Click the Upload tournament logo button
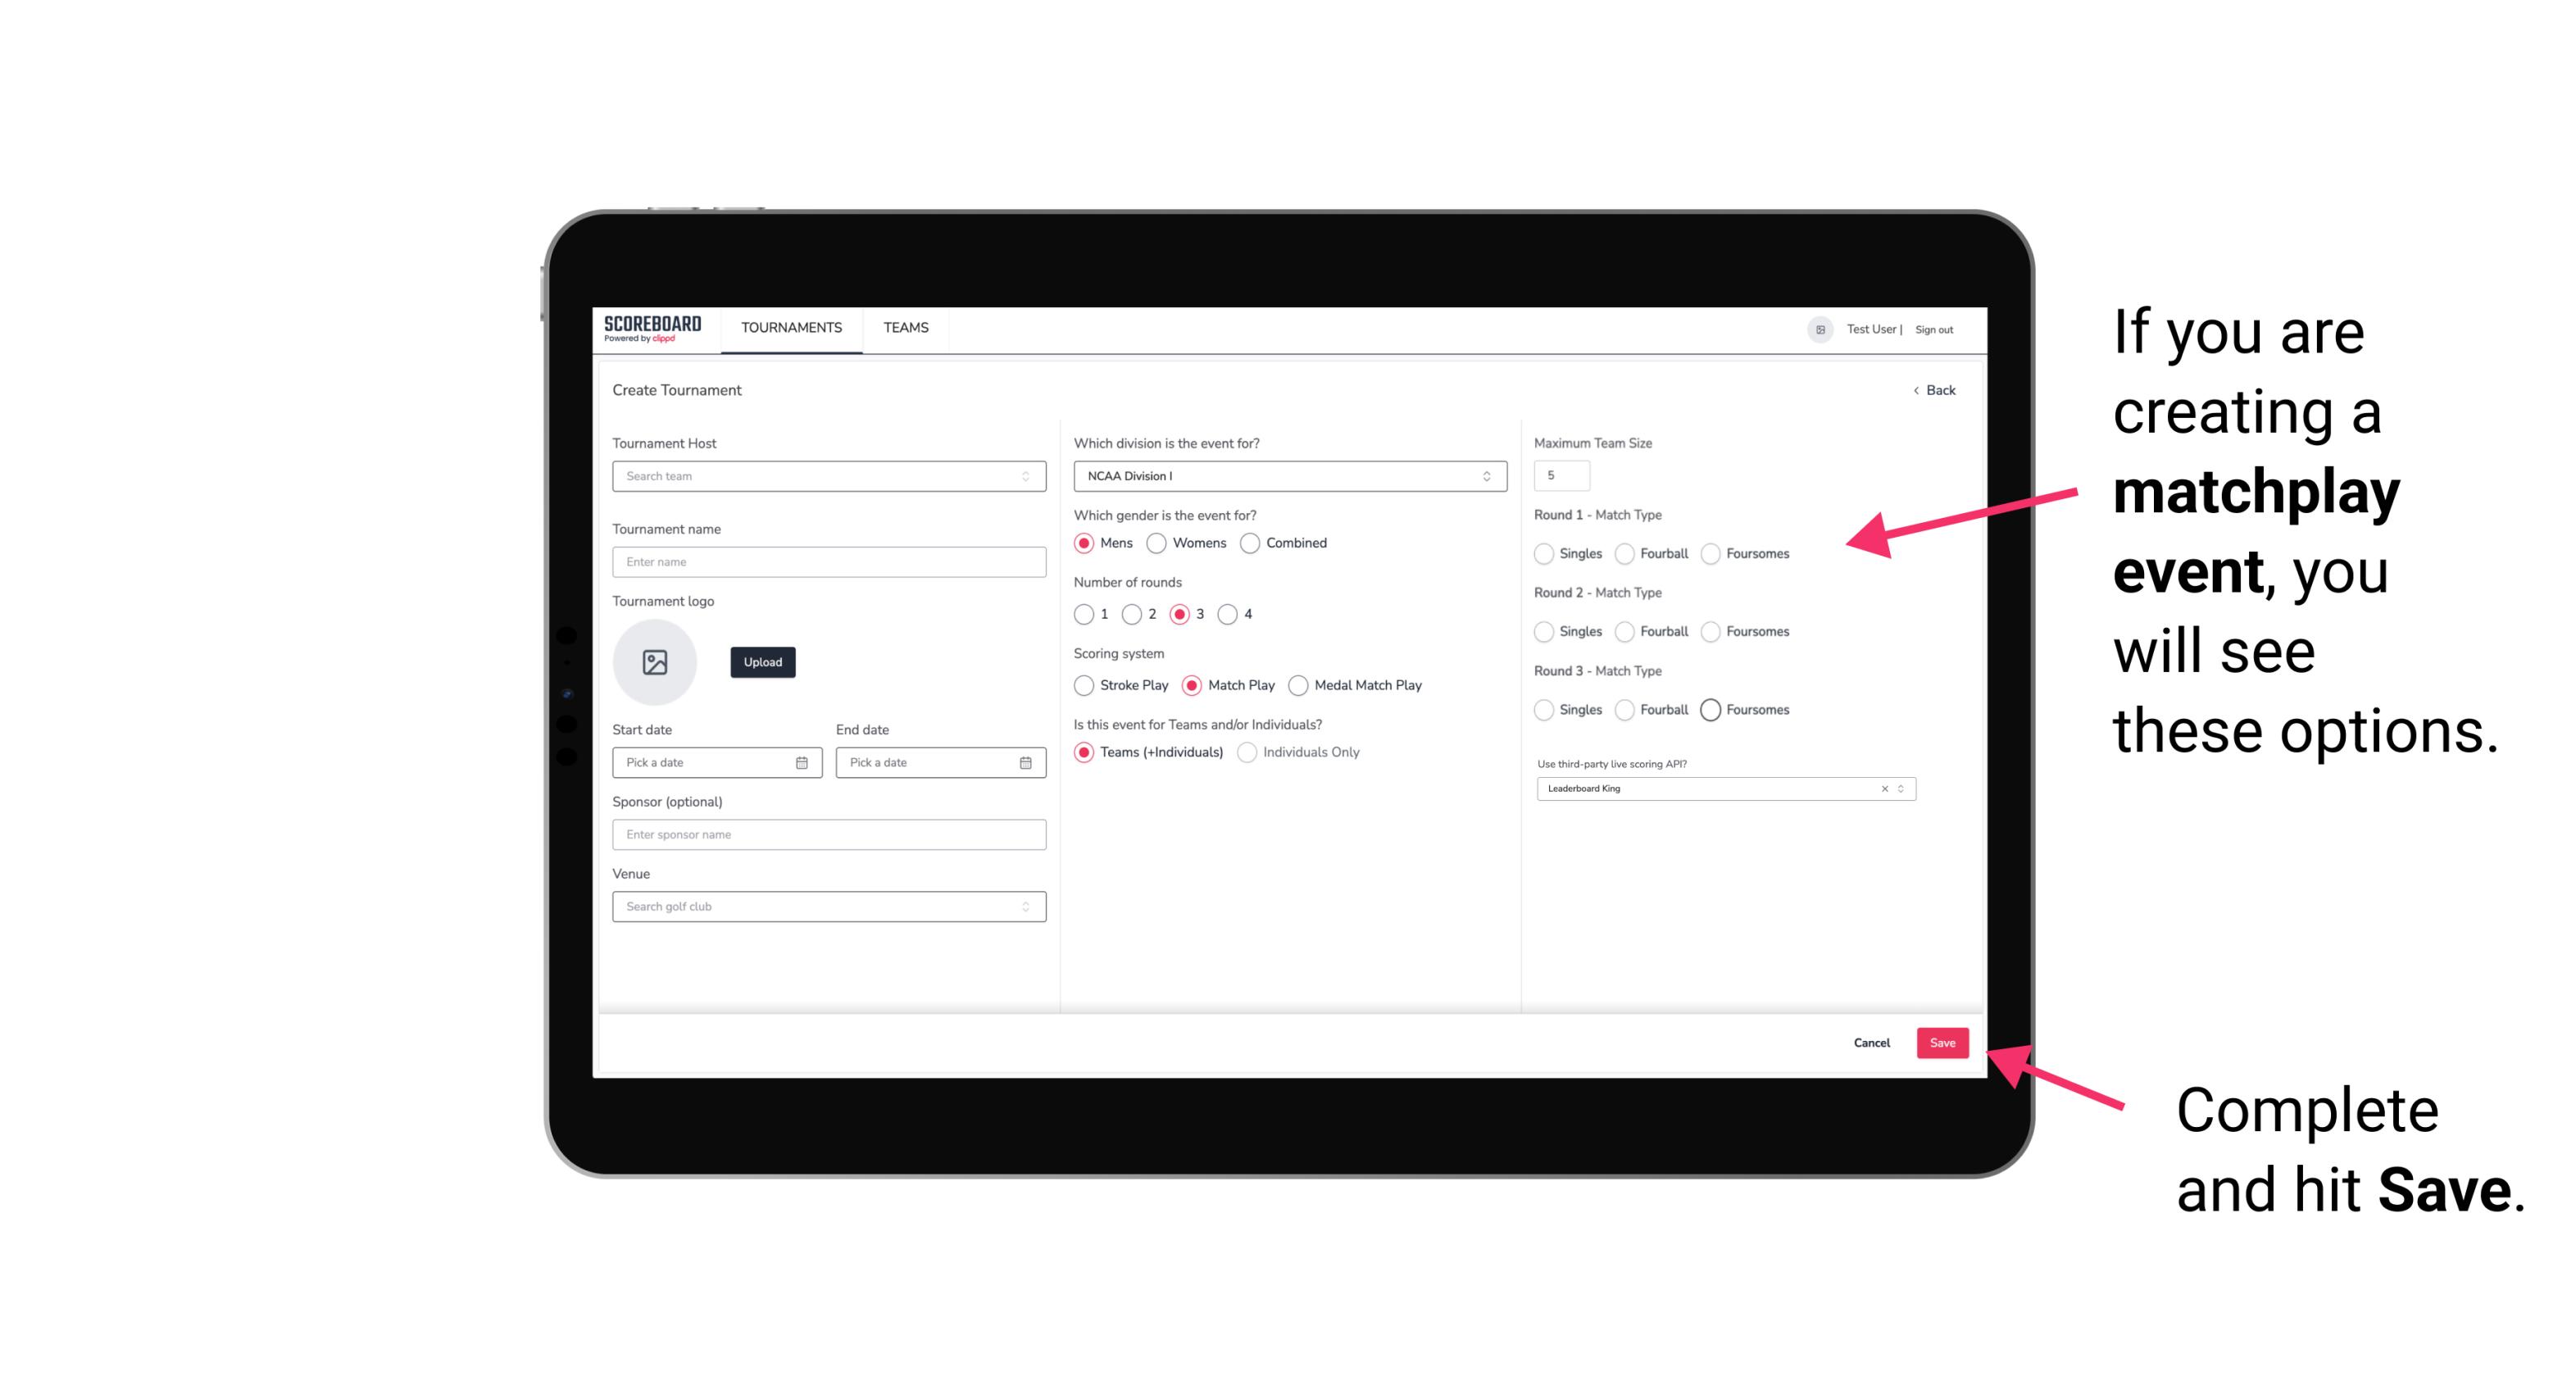Image resolution: width=2576 pixels, height=1386 pixels. tap(762, 662)
